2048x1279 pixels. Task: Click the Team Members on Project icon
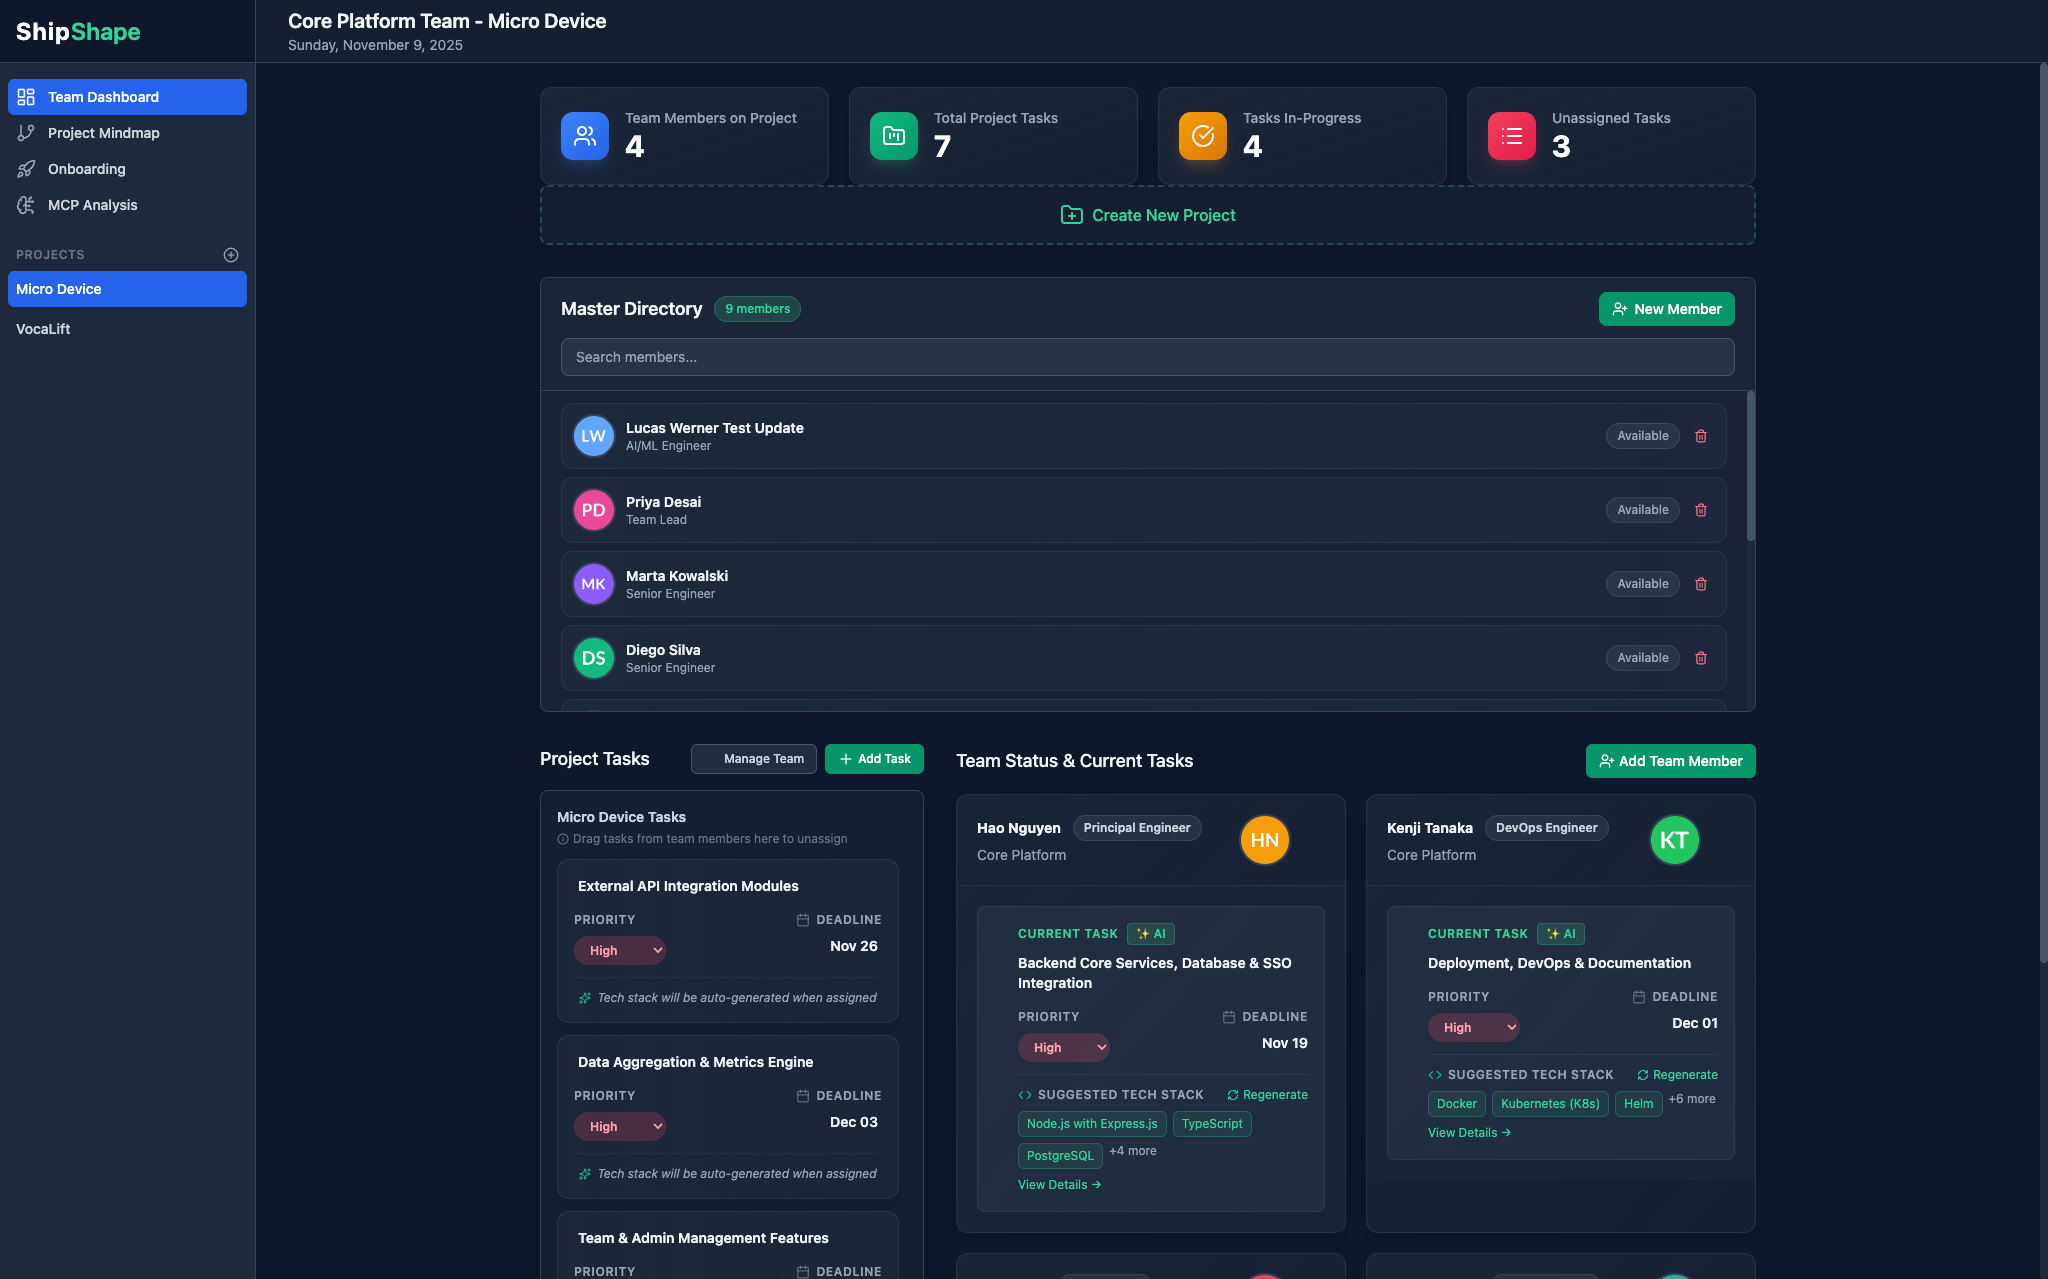pyautogui.click(x=585, y=136)
